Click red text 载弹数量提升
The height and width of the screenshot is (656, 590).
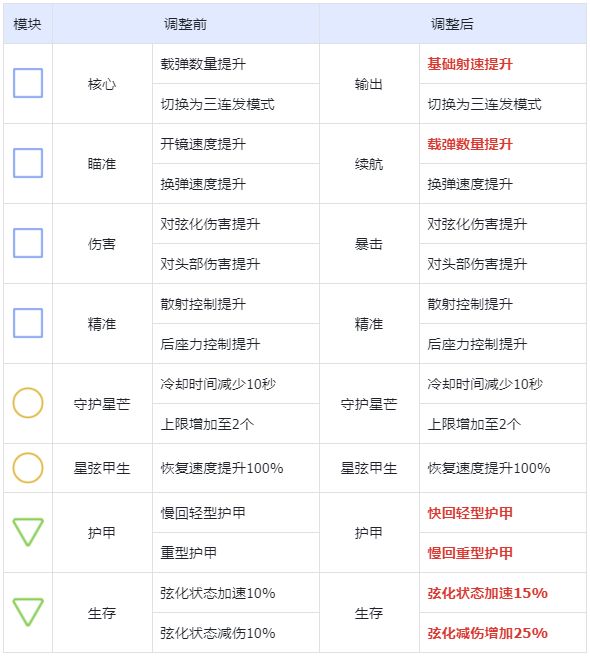[470, 144]
